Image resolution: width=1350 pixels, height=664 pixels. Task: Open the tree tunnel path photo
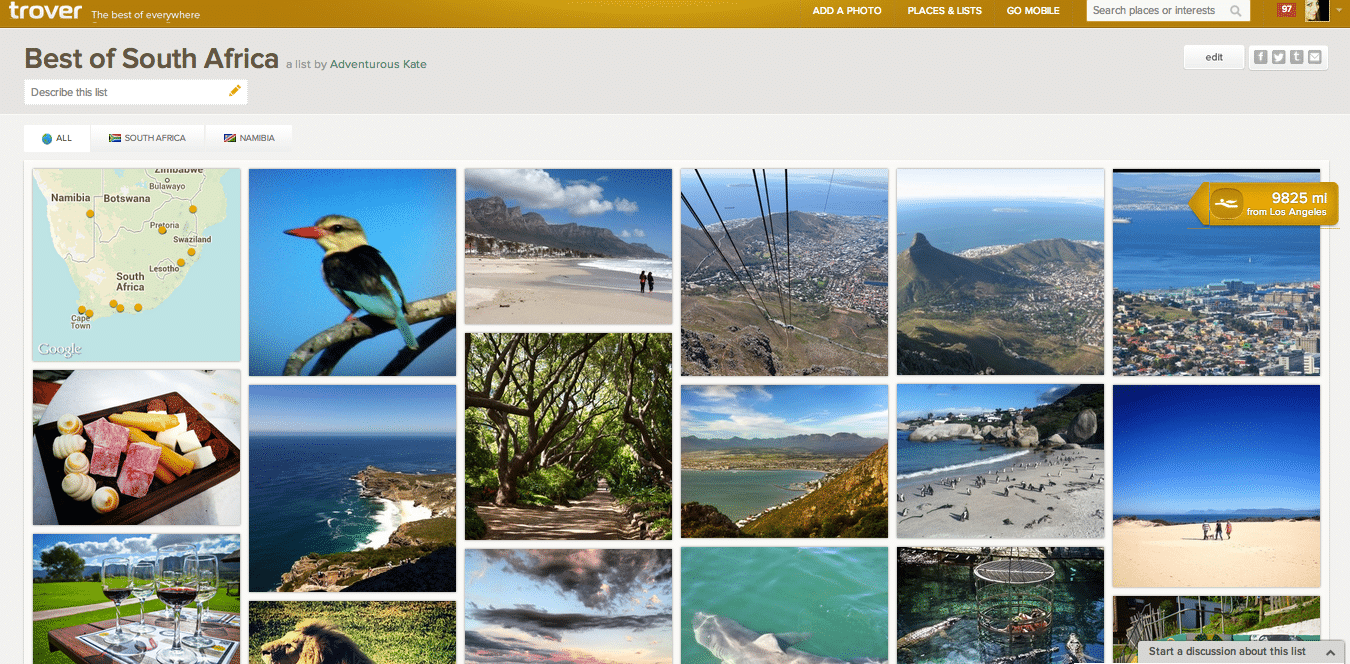tap(568, 436)
